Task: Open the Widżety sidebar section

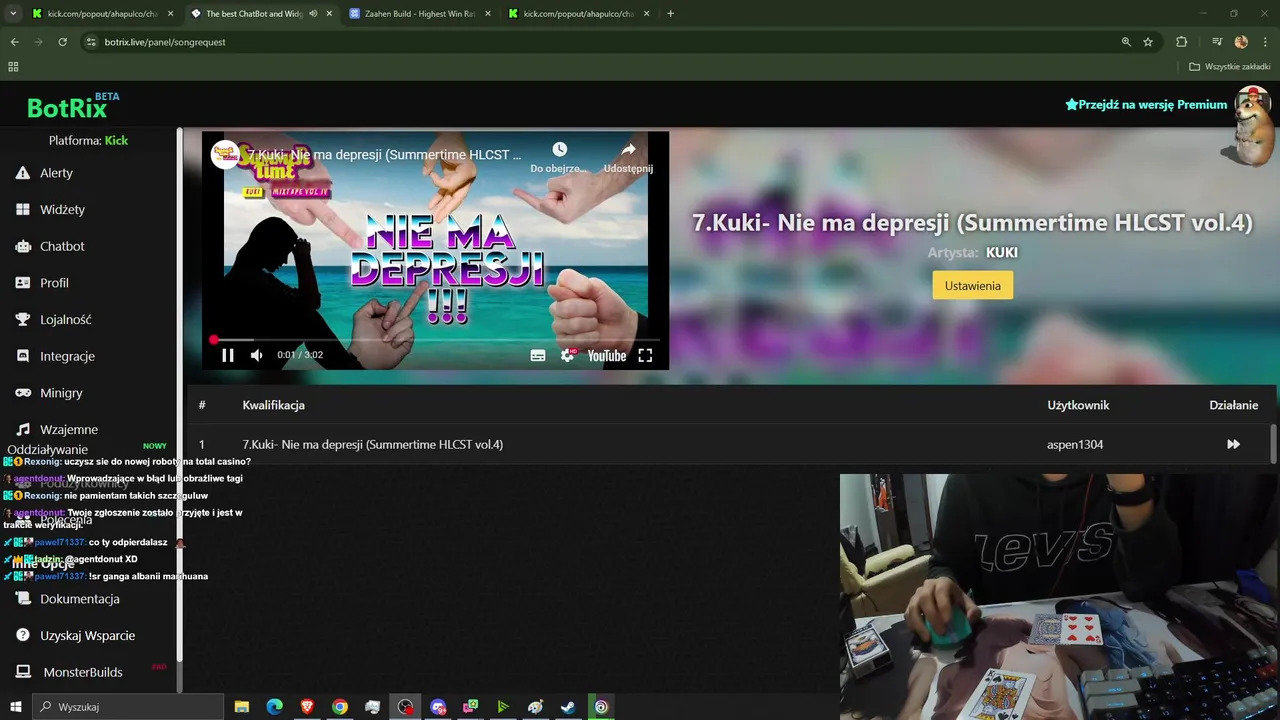Action: click(x=50, y=210)
